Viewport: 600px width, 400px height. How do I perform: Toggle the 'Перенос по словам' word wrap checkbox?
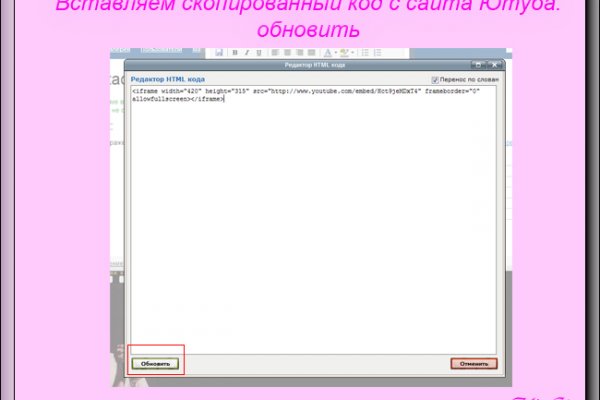click(x=435, y=79)
